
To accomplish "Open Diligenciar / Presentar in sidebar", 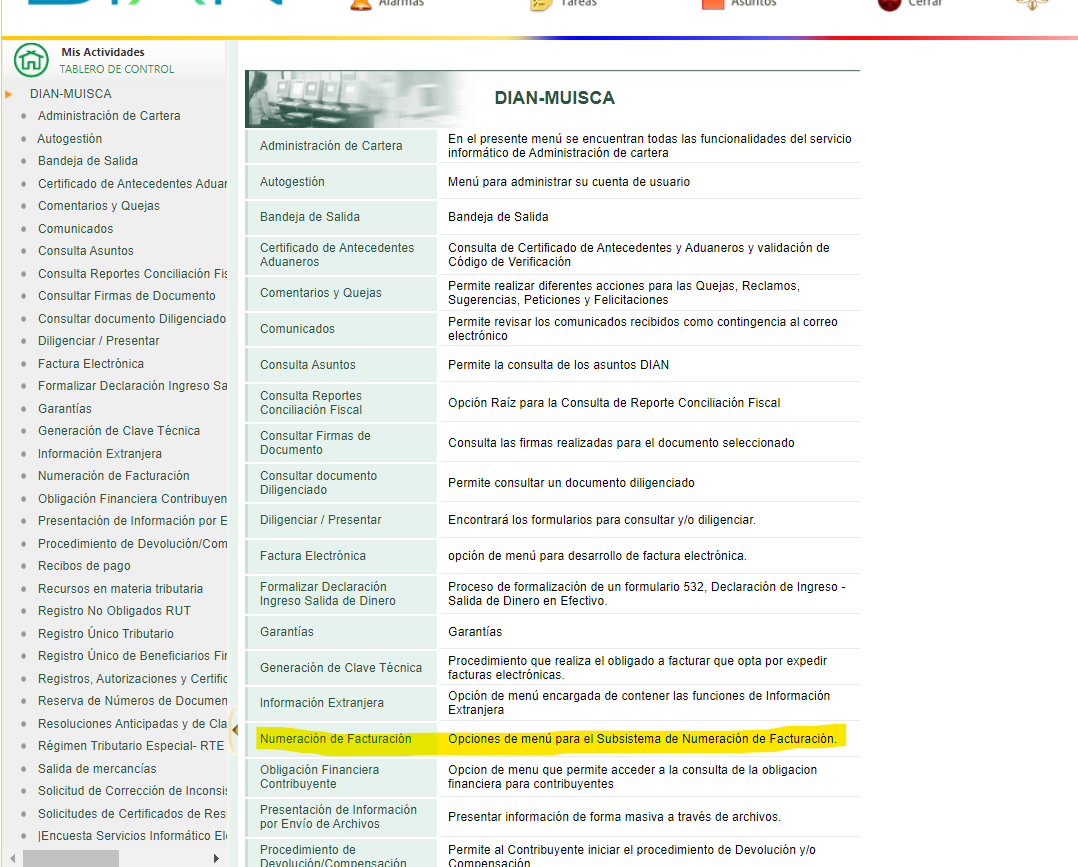I will [98, 340].
